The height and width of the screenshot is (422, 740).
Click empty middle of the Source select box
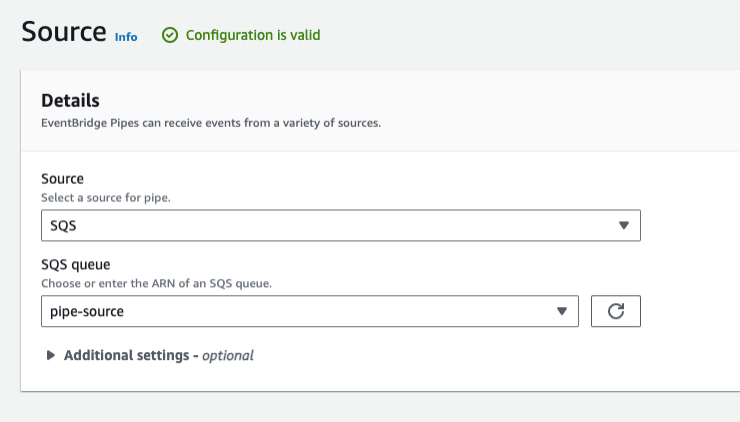340,226
